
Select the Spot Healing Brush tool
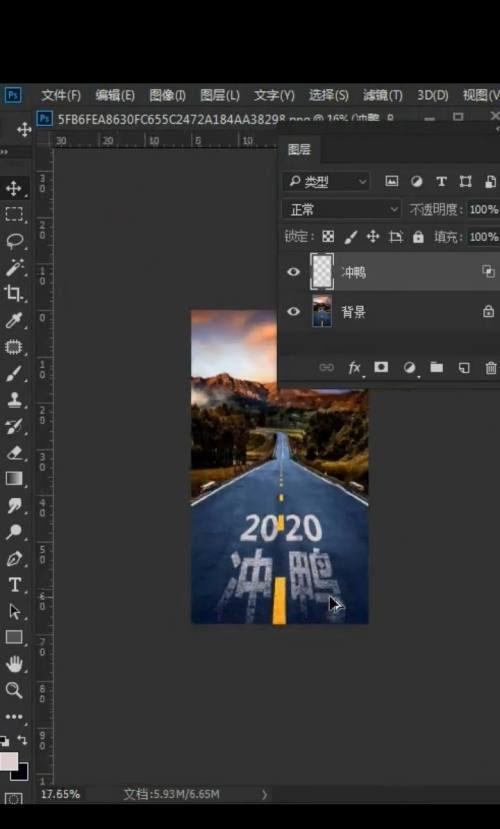[x=14, y=347]
